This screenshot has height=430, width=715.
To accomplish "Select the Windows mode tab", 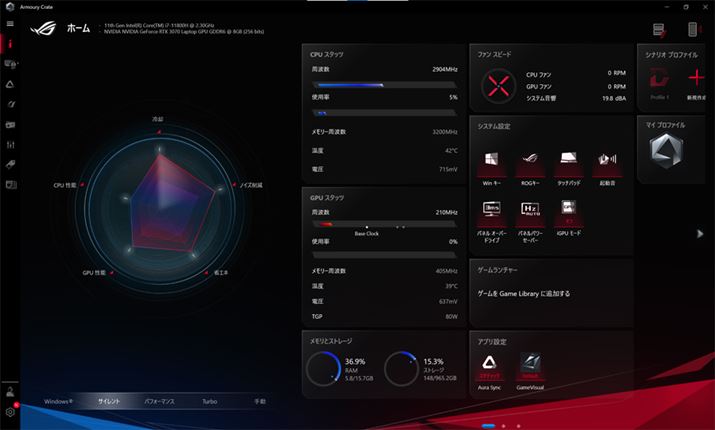I will click(x=59, y=401).
